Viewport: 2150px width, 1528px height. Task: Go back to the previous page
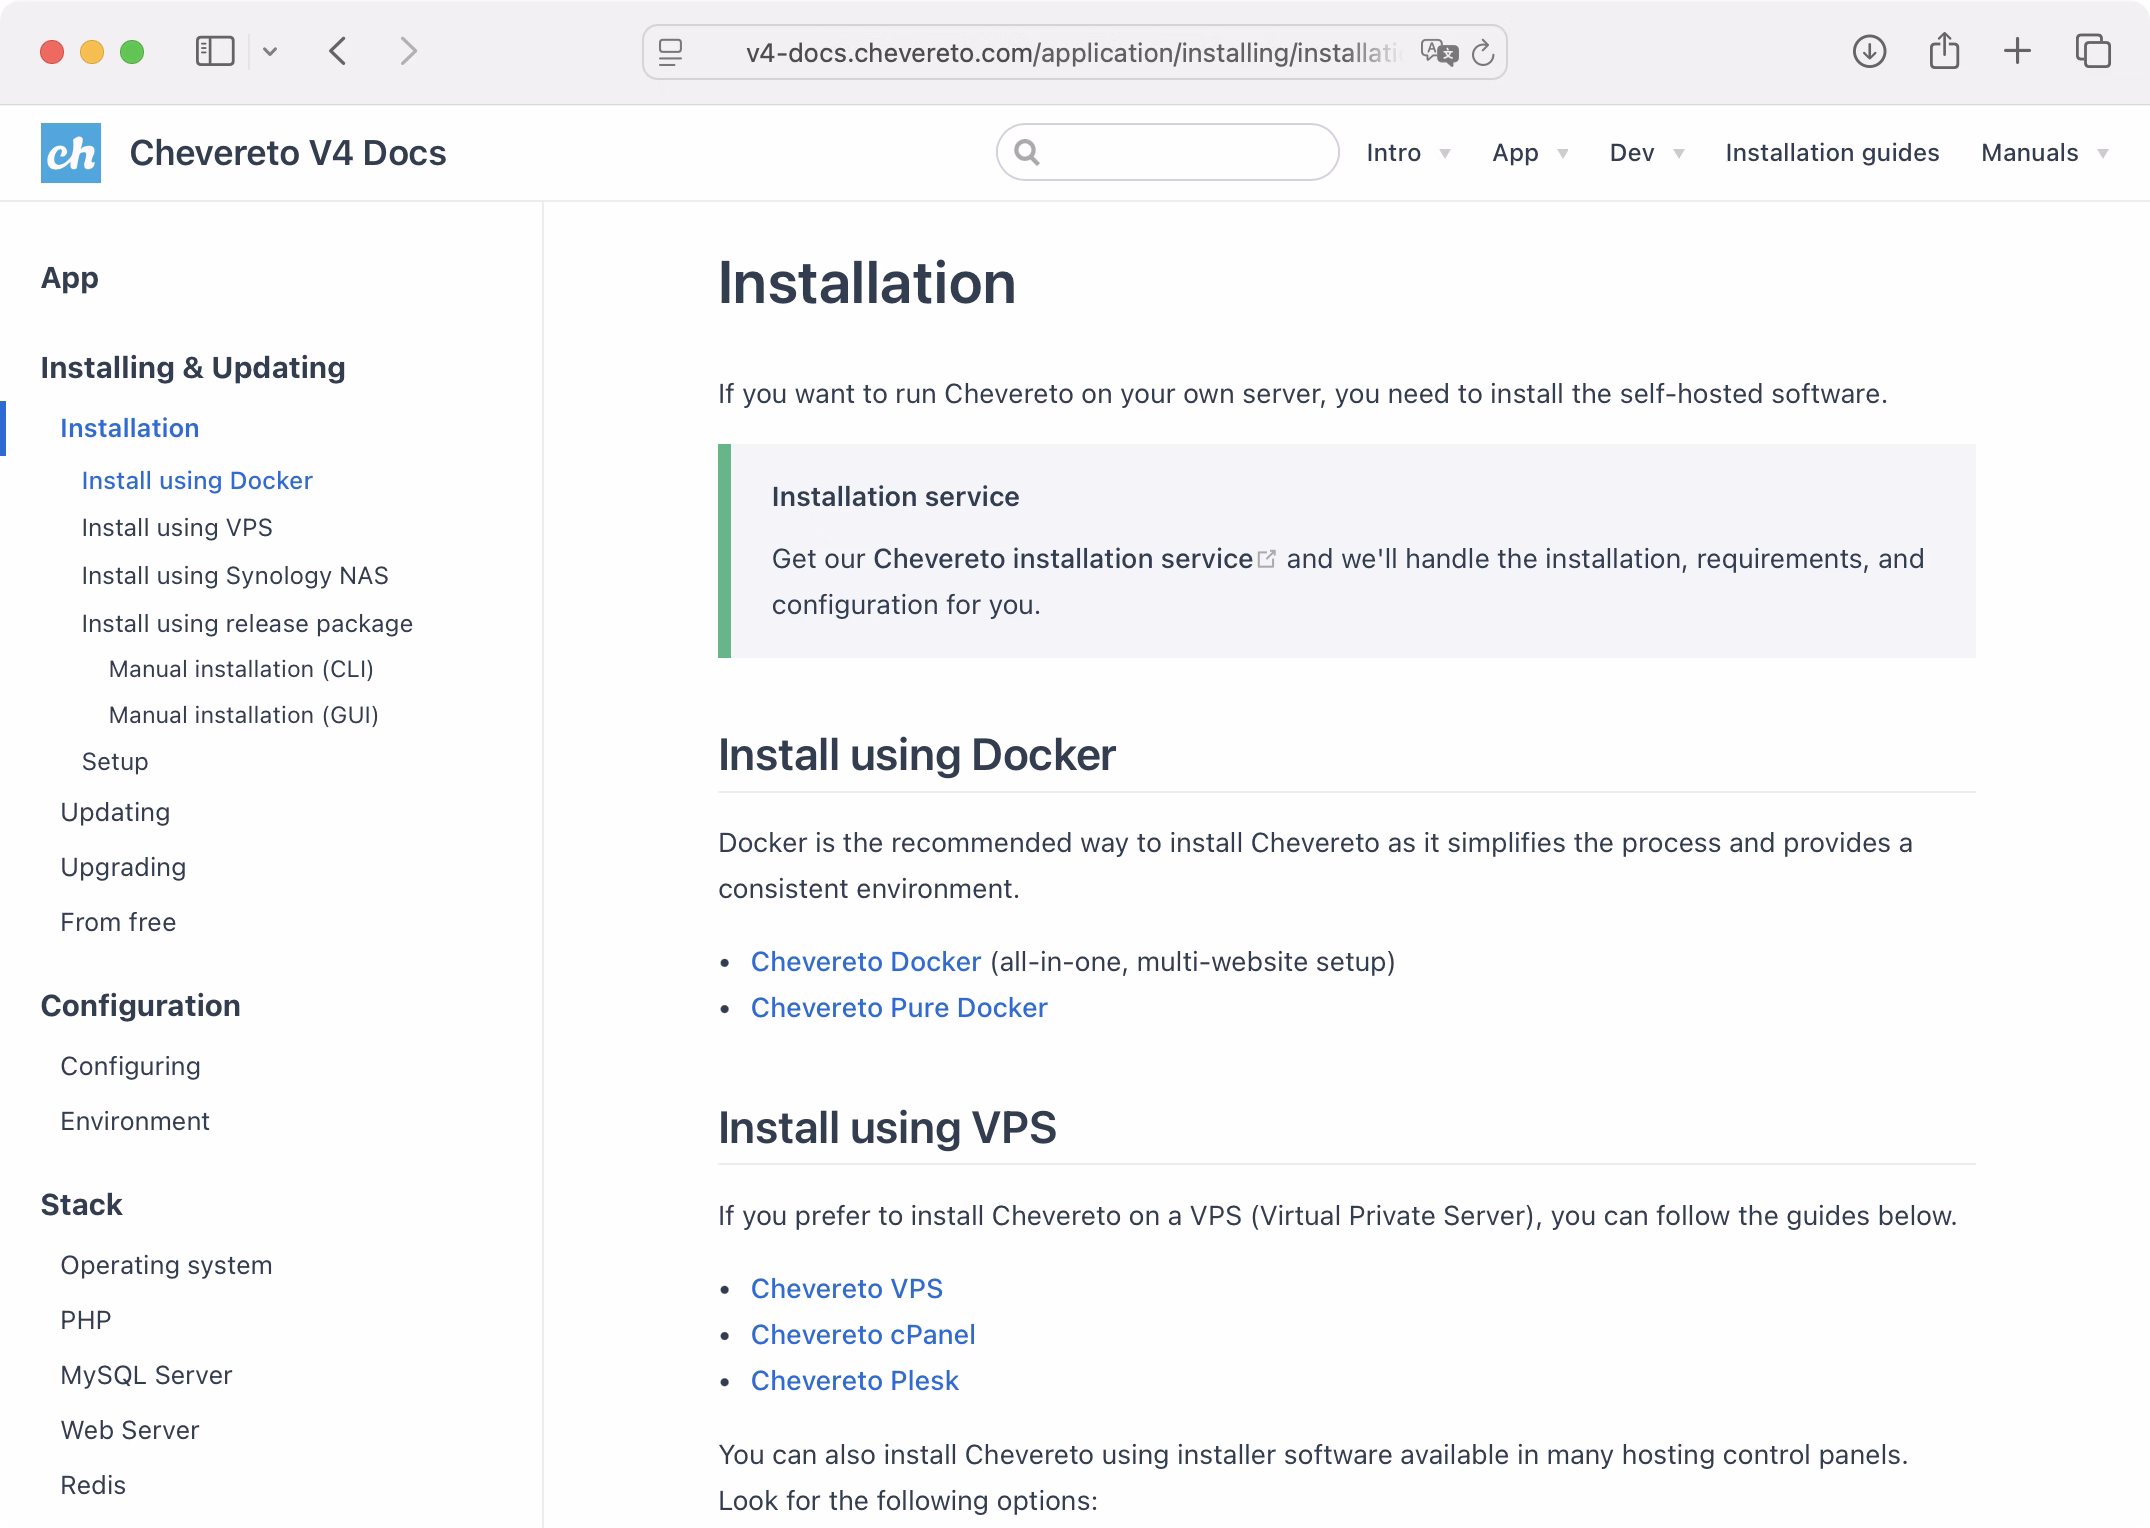[x=338, y=51]
